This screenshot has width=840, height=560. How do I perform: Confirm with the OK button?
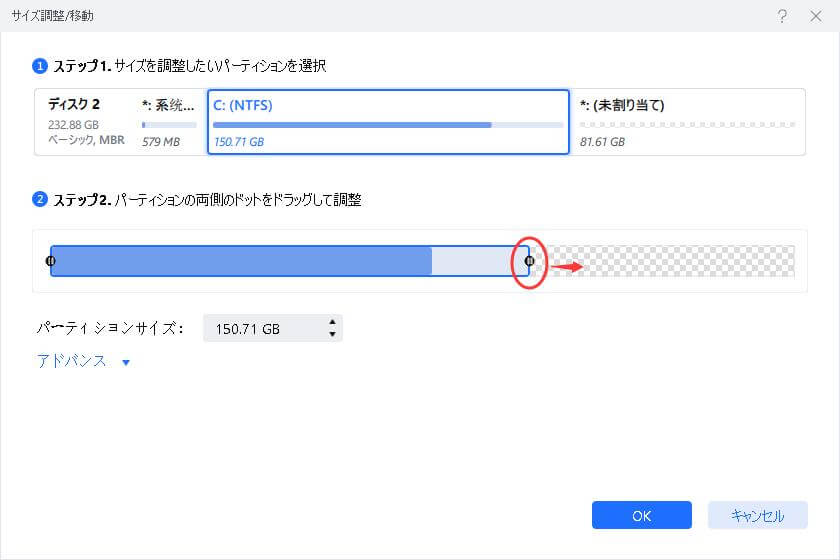641,516
